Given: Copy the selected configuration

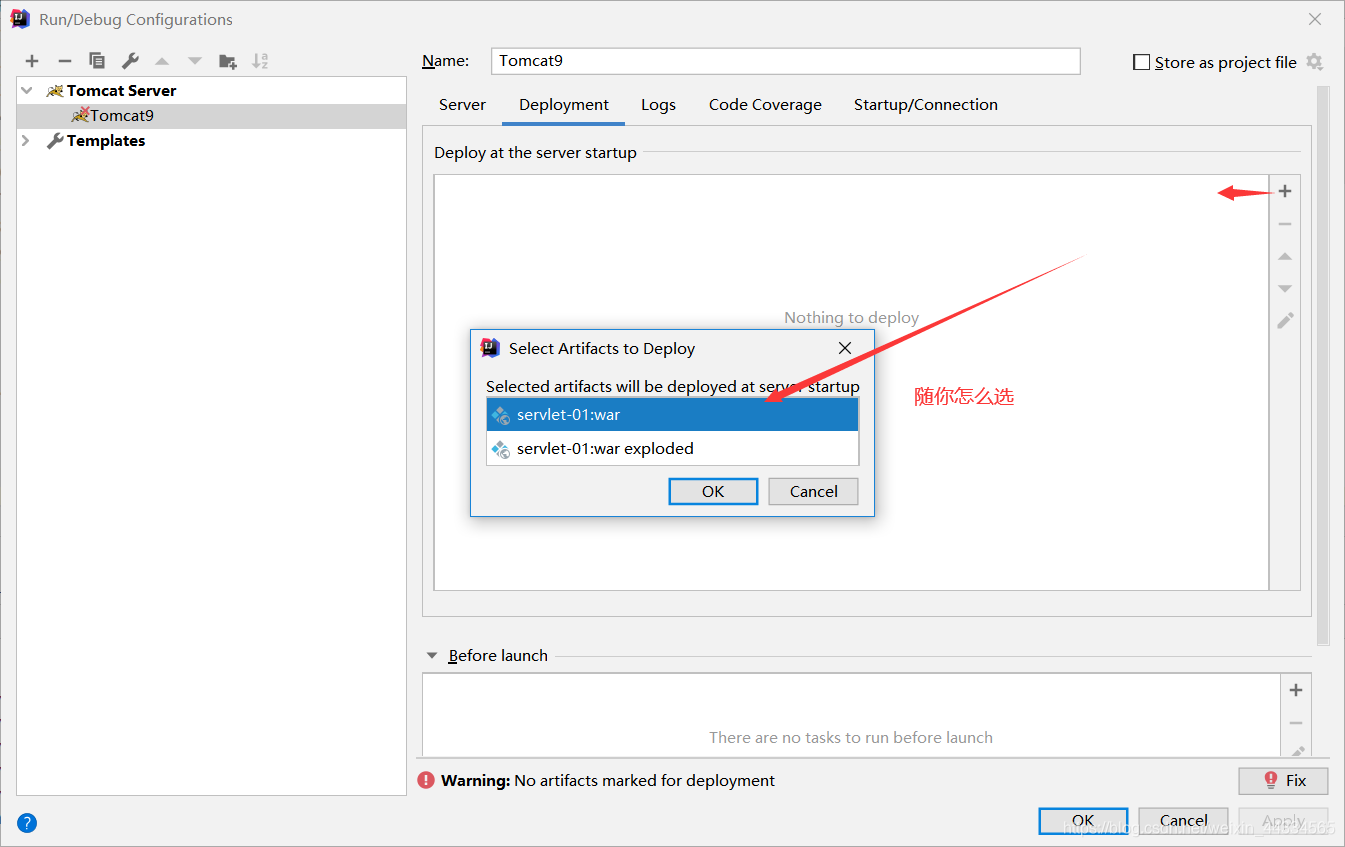Looking at the screenshot, I should pos(97,61).
